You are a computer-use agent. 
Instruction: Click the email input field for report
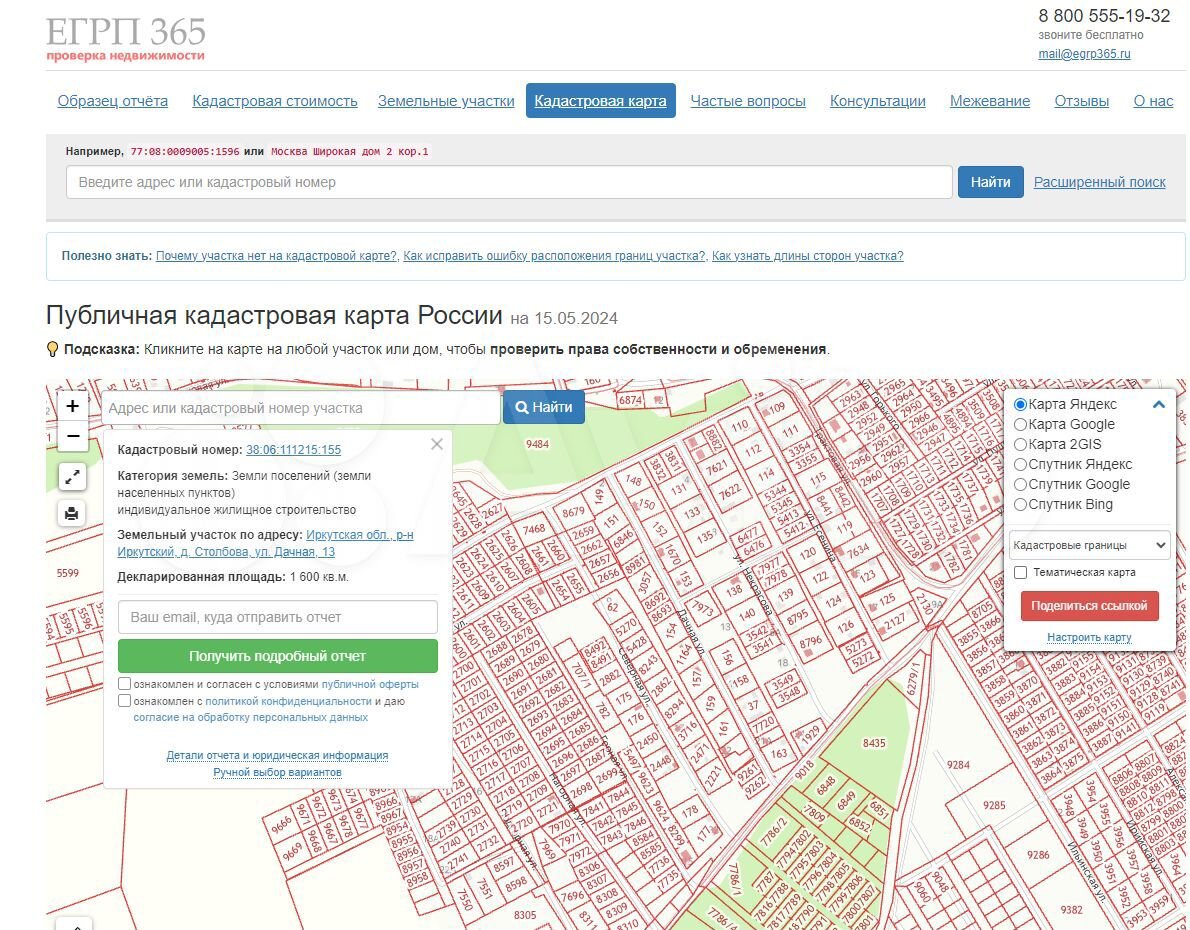pyautogui.click(x=278, y=617)
